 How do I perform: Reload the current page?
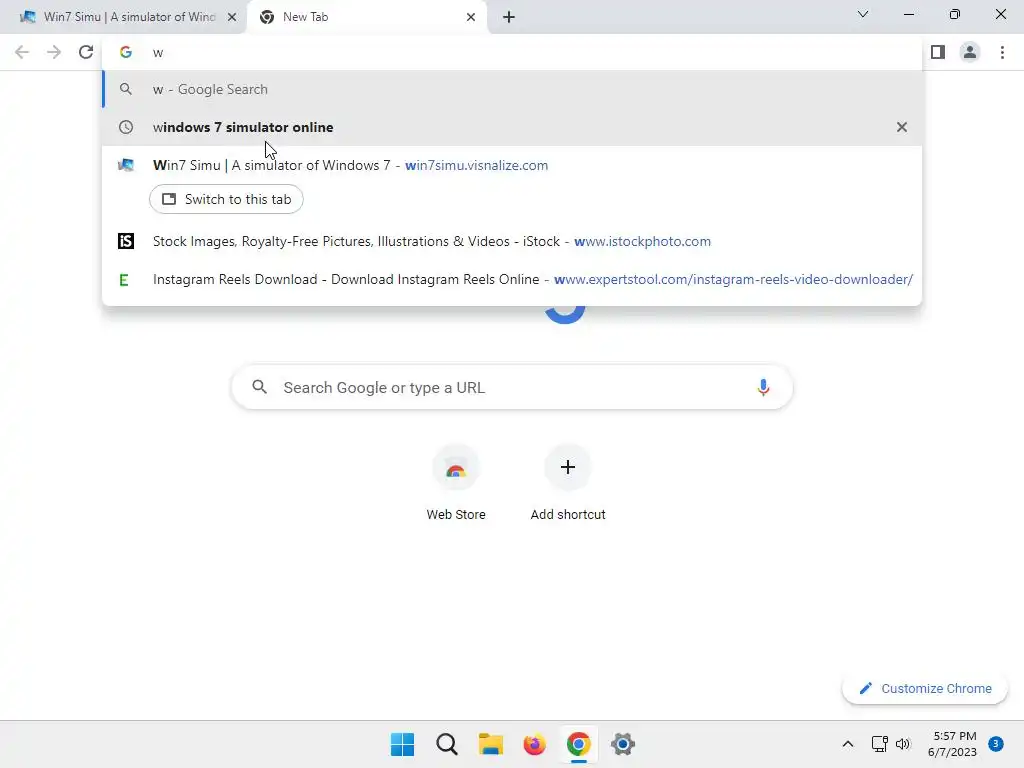point(86,52)
